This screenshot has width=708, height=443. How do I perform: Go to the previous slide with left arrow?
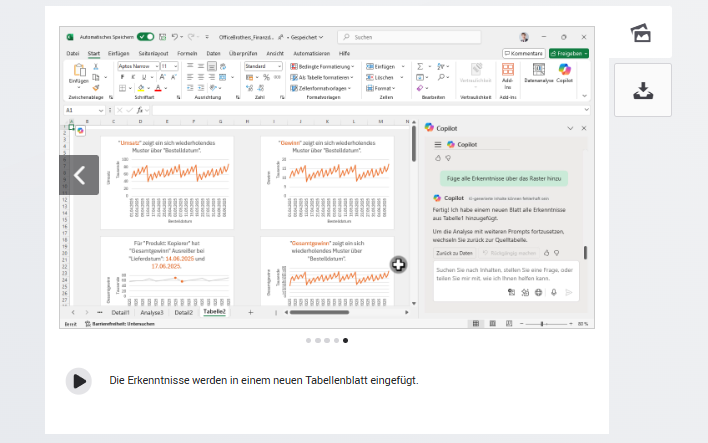point(79,175)
